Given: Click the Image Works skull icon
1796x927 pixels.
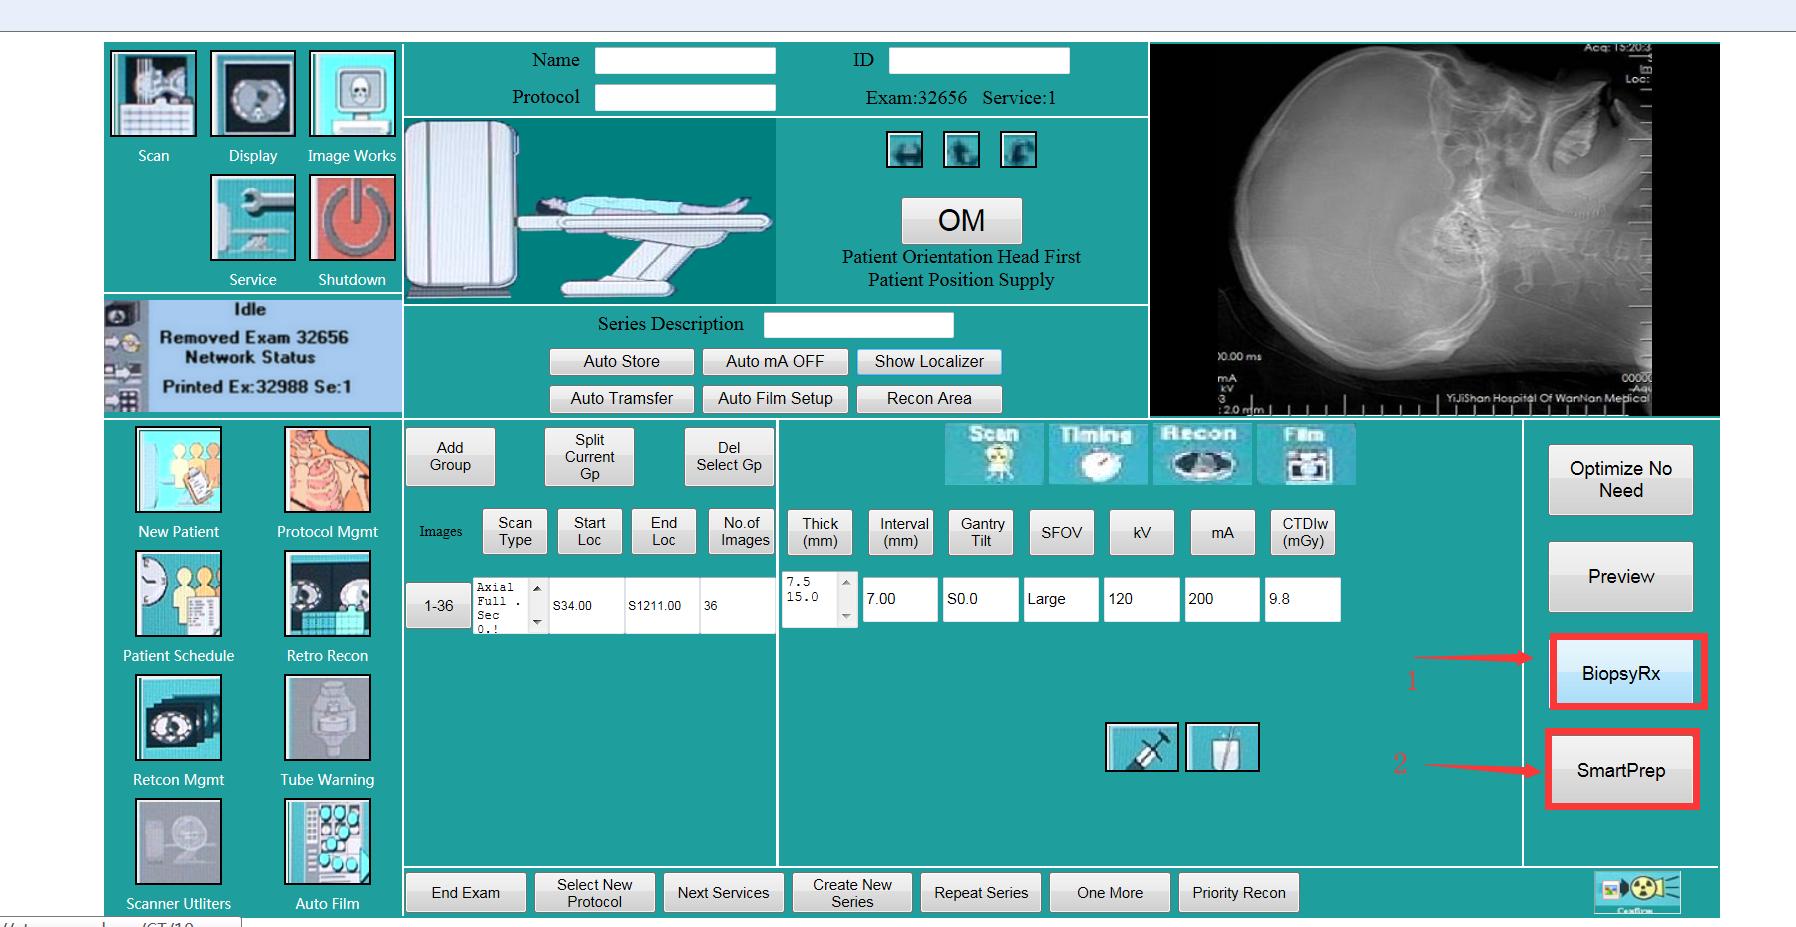Looking at the screenshot, I should click(x=352, y=94).
